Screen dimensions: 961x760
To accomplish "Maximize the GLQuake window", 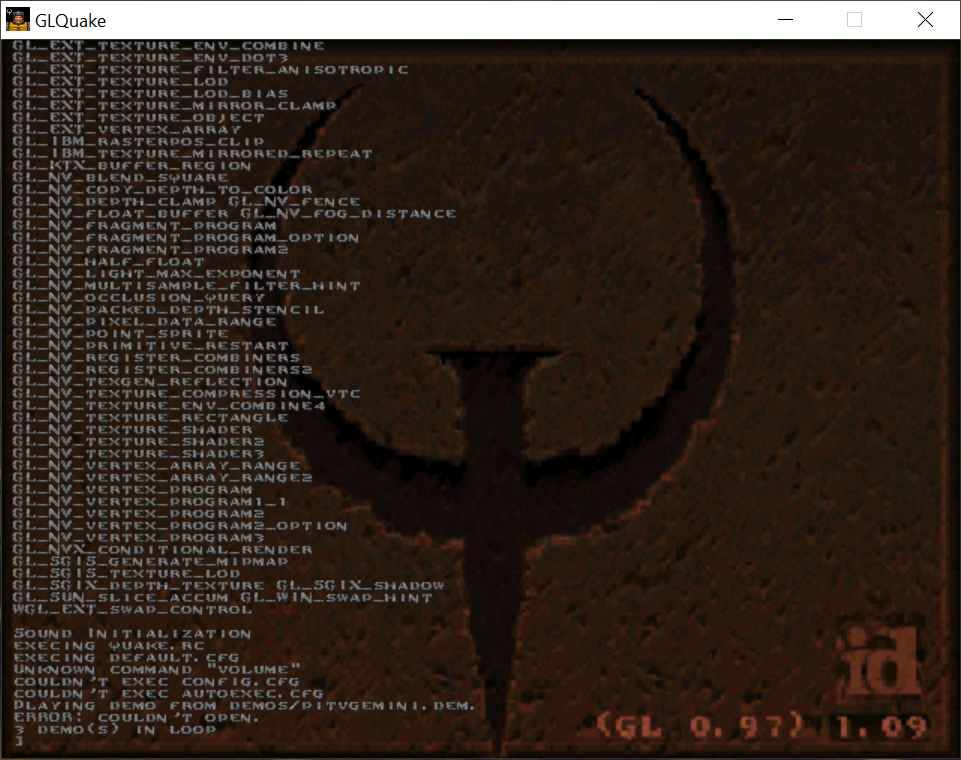I will [854, 20].
